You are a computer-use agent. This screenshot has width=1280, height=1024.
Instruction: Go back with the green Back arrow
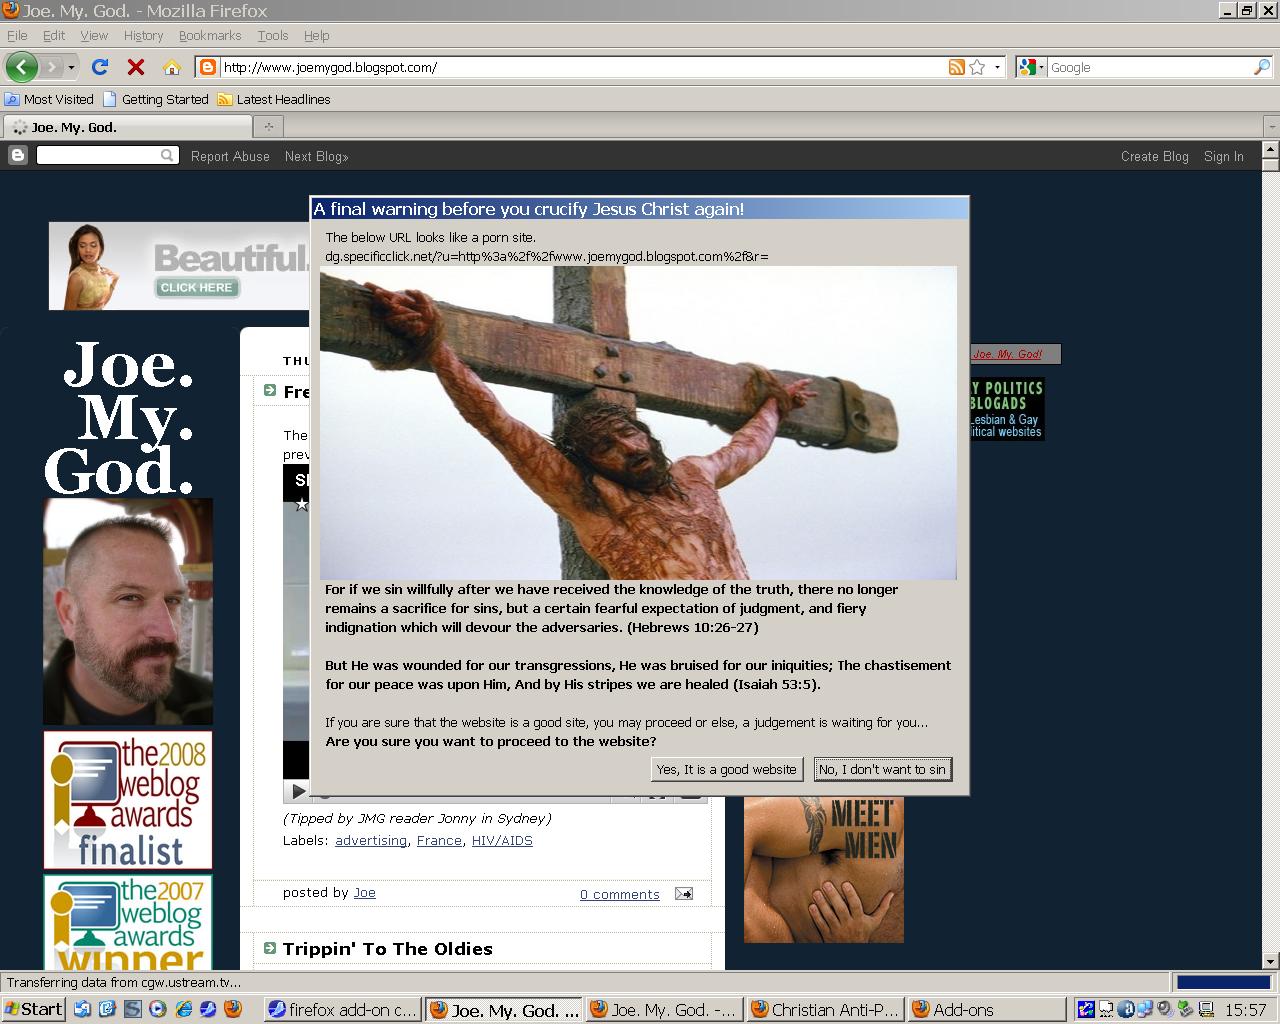(22, 67)
